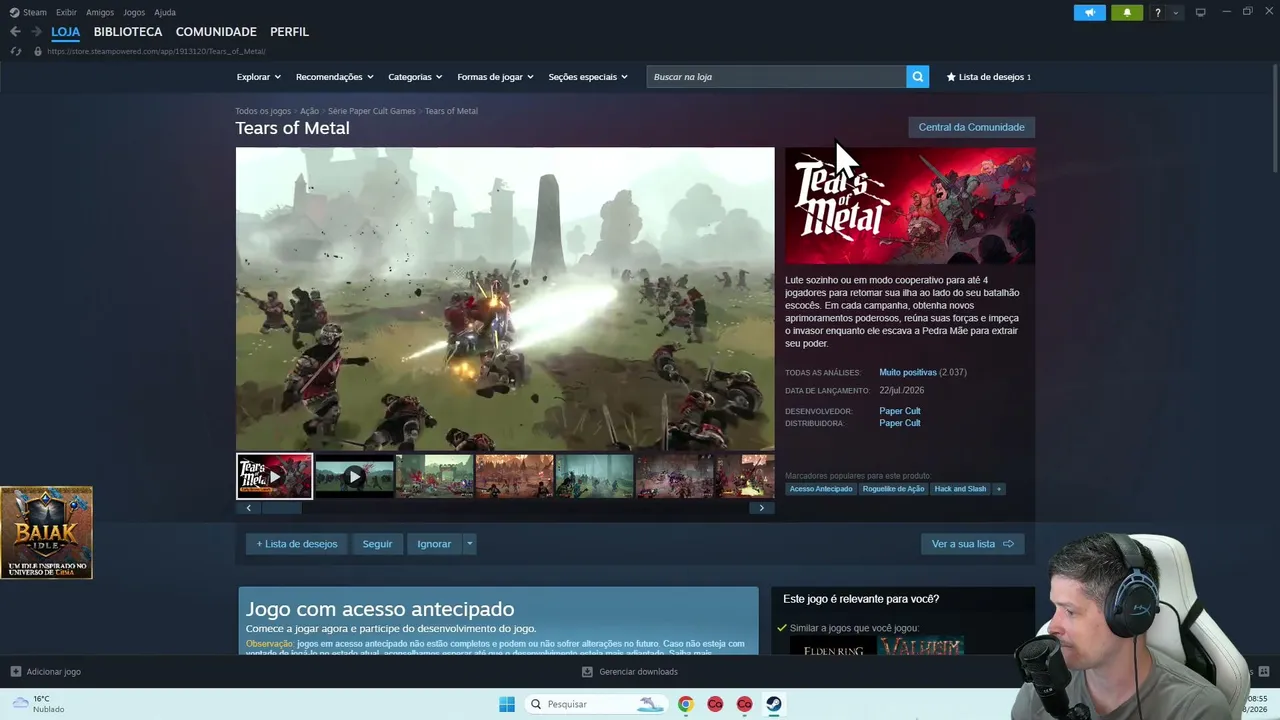The height and width of the screenshot is (720, 1280).
Task: Add game via + Lista de desejos
Action: 297,544
